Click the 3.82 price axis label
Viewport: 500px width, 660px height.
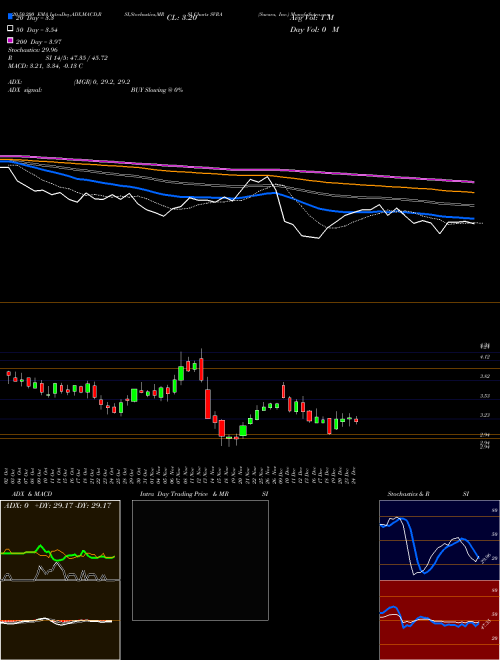[485, 376]
